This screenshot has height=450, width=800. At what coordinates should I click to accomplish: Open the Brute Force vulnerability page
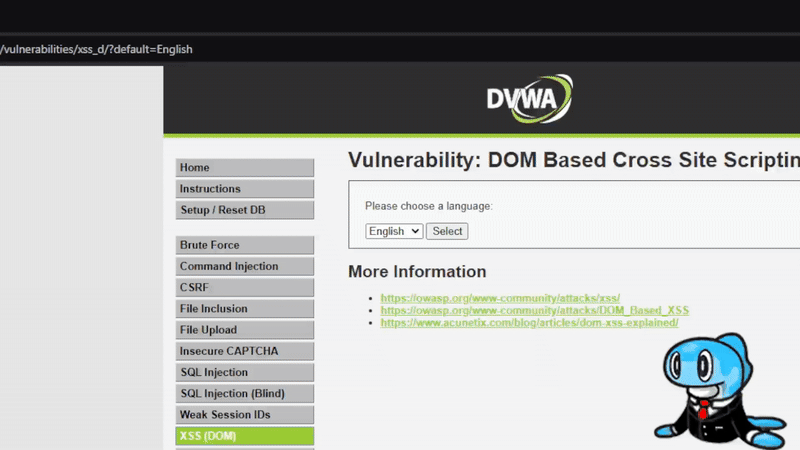(245, 245)
